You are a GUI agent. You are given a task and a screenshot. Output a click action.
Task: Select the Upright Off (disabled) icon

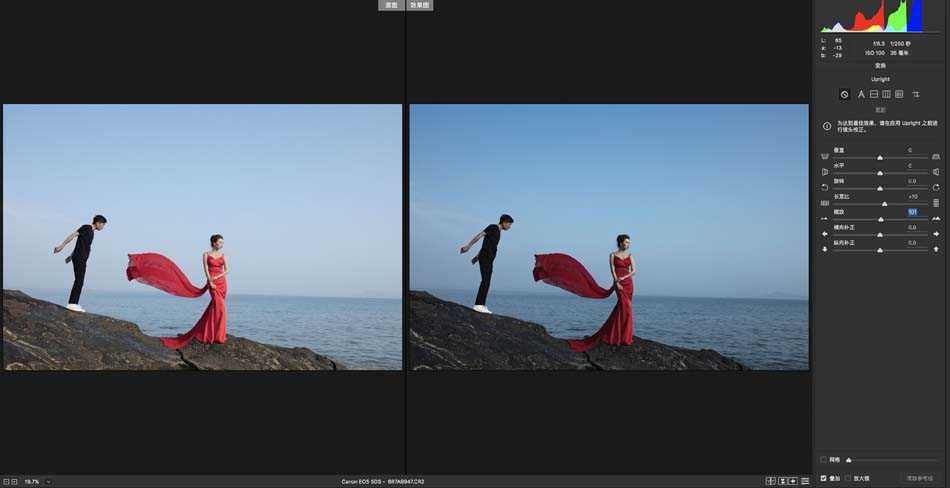tap(845, 94)
